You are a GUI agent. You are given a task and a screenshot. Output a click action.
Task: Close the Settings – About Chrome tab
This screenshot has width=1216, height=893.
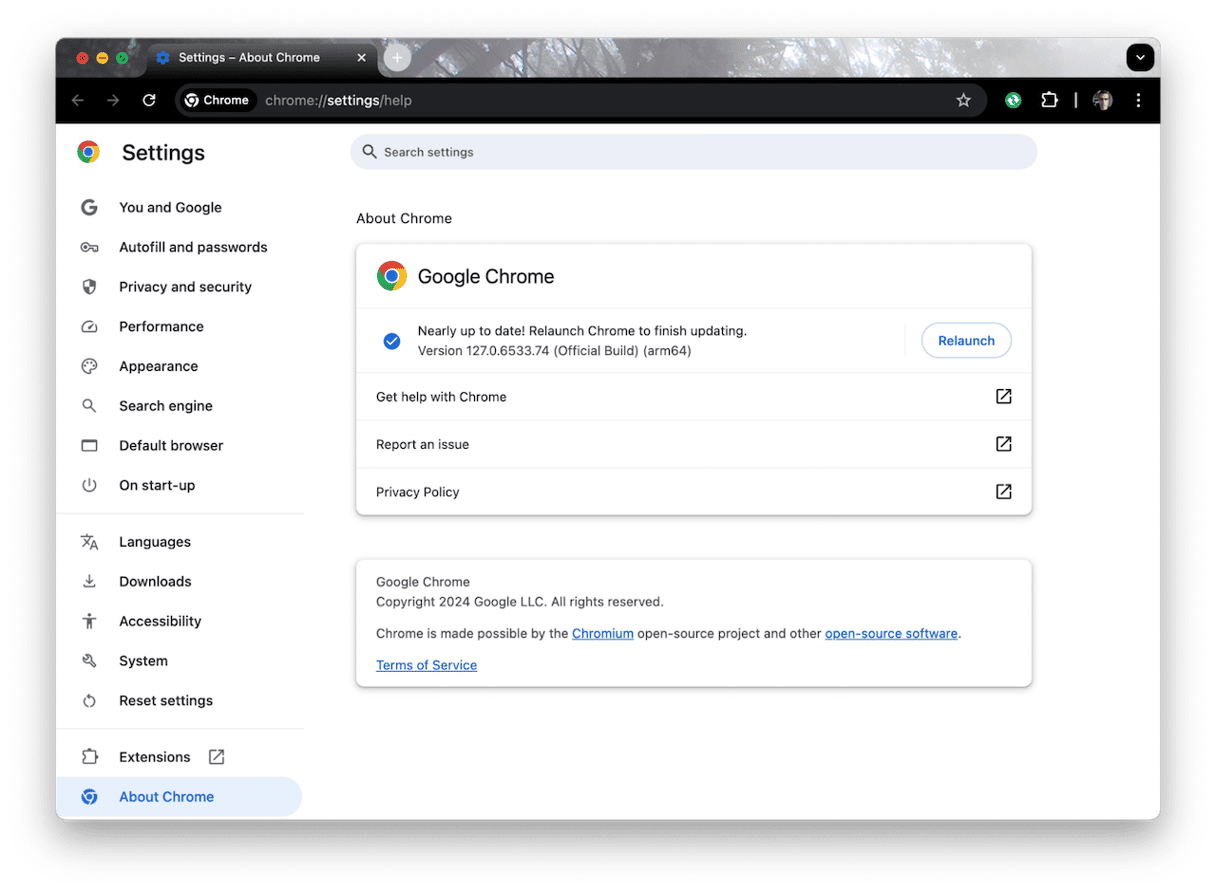362,58
